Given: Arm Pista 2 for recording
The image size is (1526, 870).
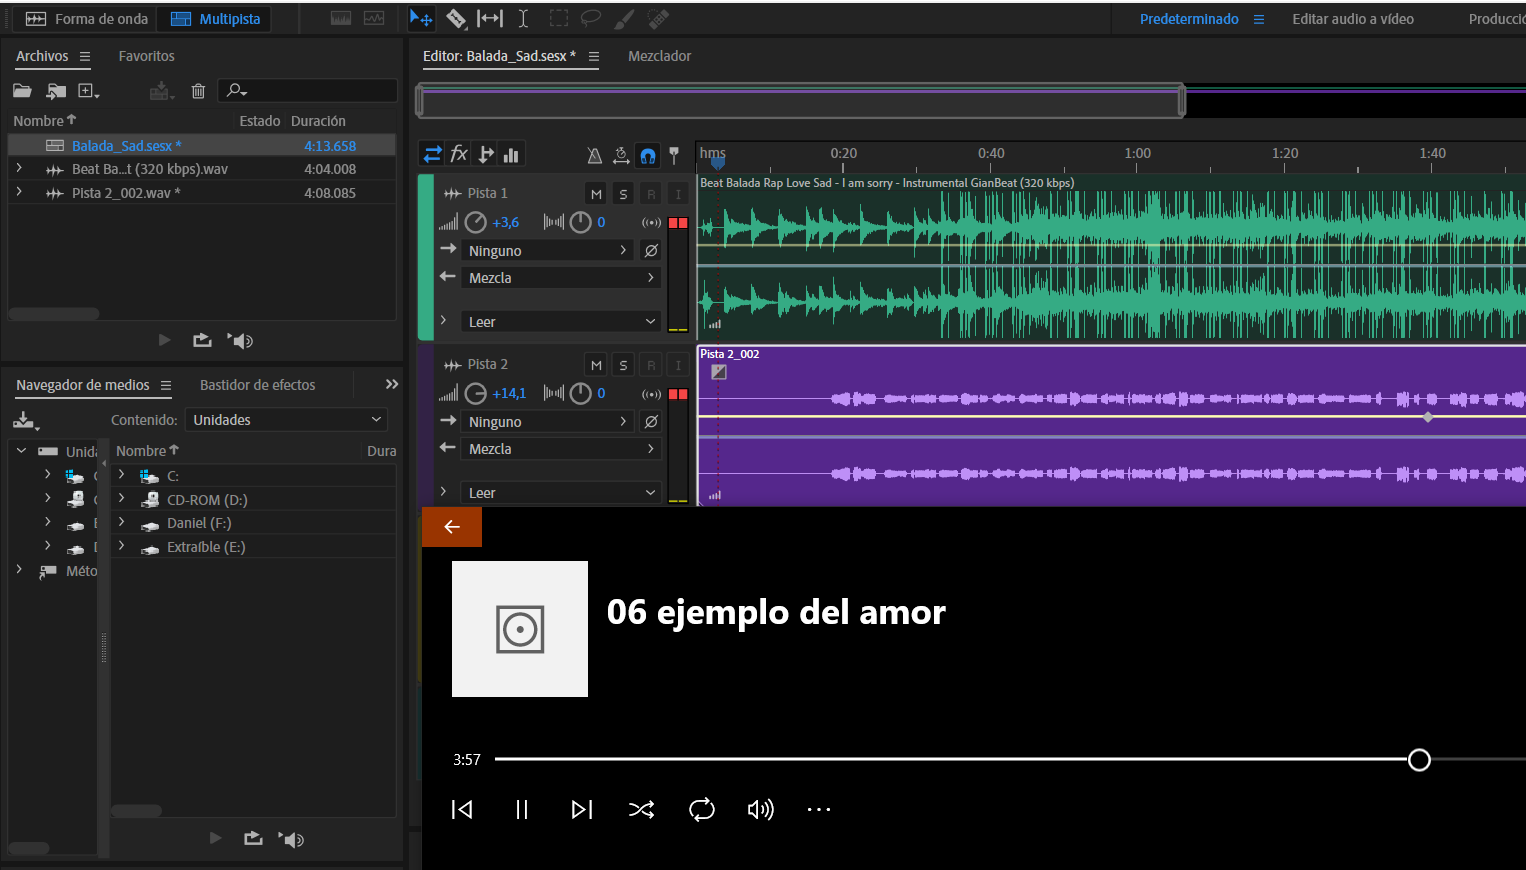Looking at the screenshot, I should coord(651,365).
